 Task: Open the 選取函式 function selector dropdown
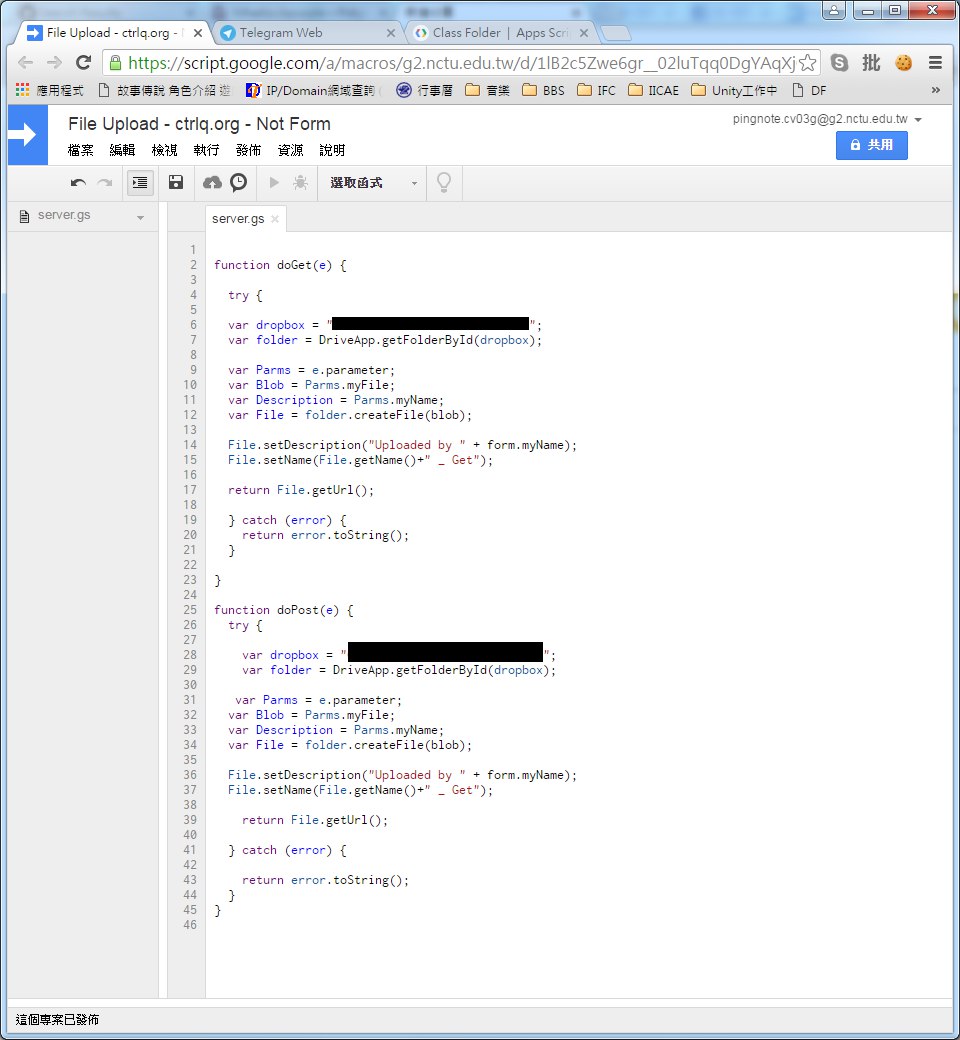point(374,182)
